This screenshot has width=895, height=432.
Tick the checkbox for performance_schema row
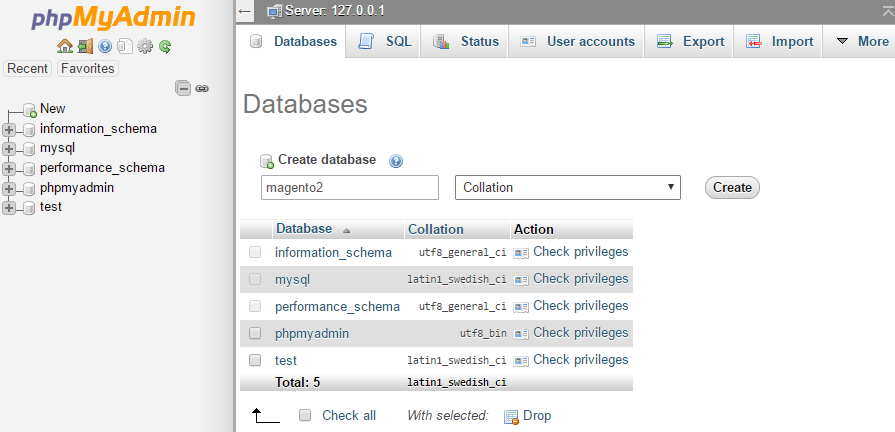[x=255, y=306]
